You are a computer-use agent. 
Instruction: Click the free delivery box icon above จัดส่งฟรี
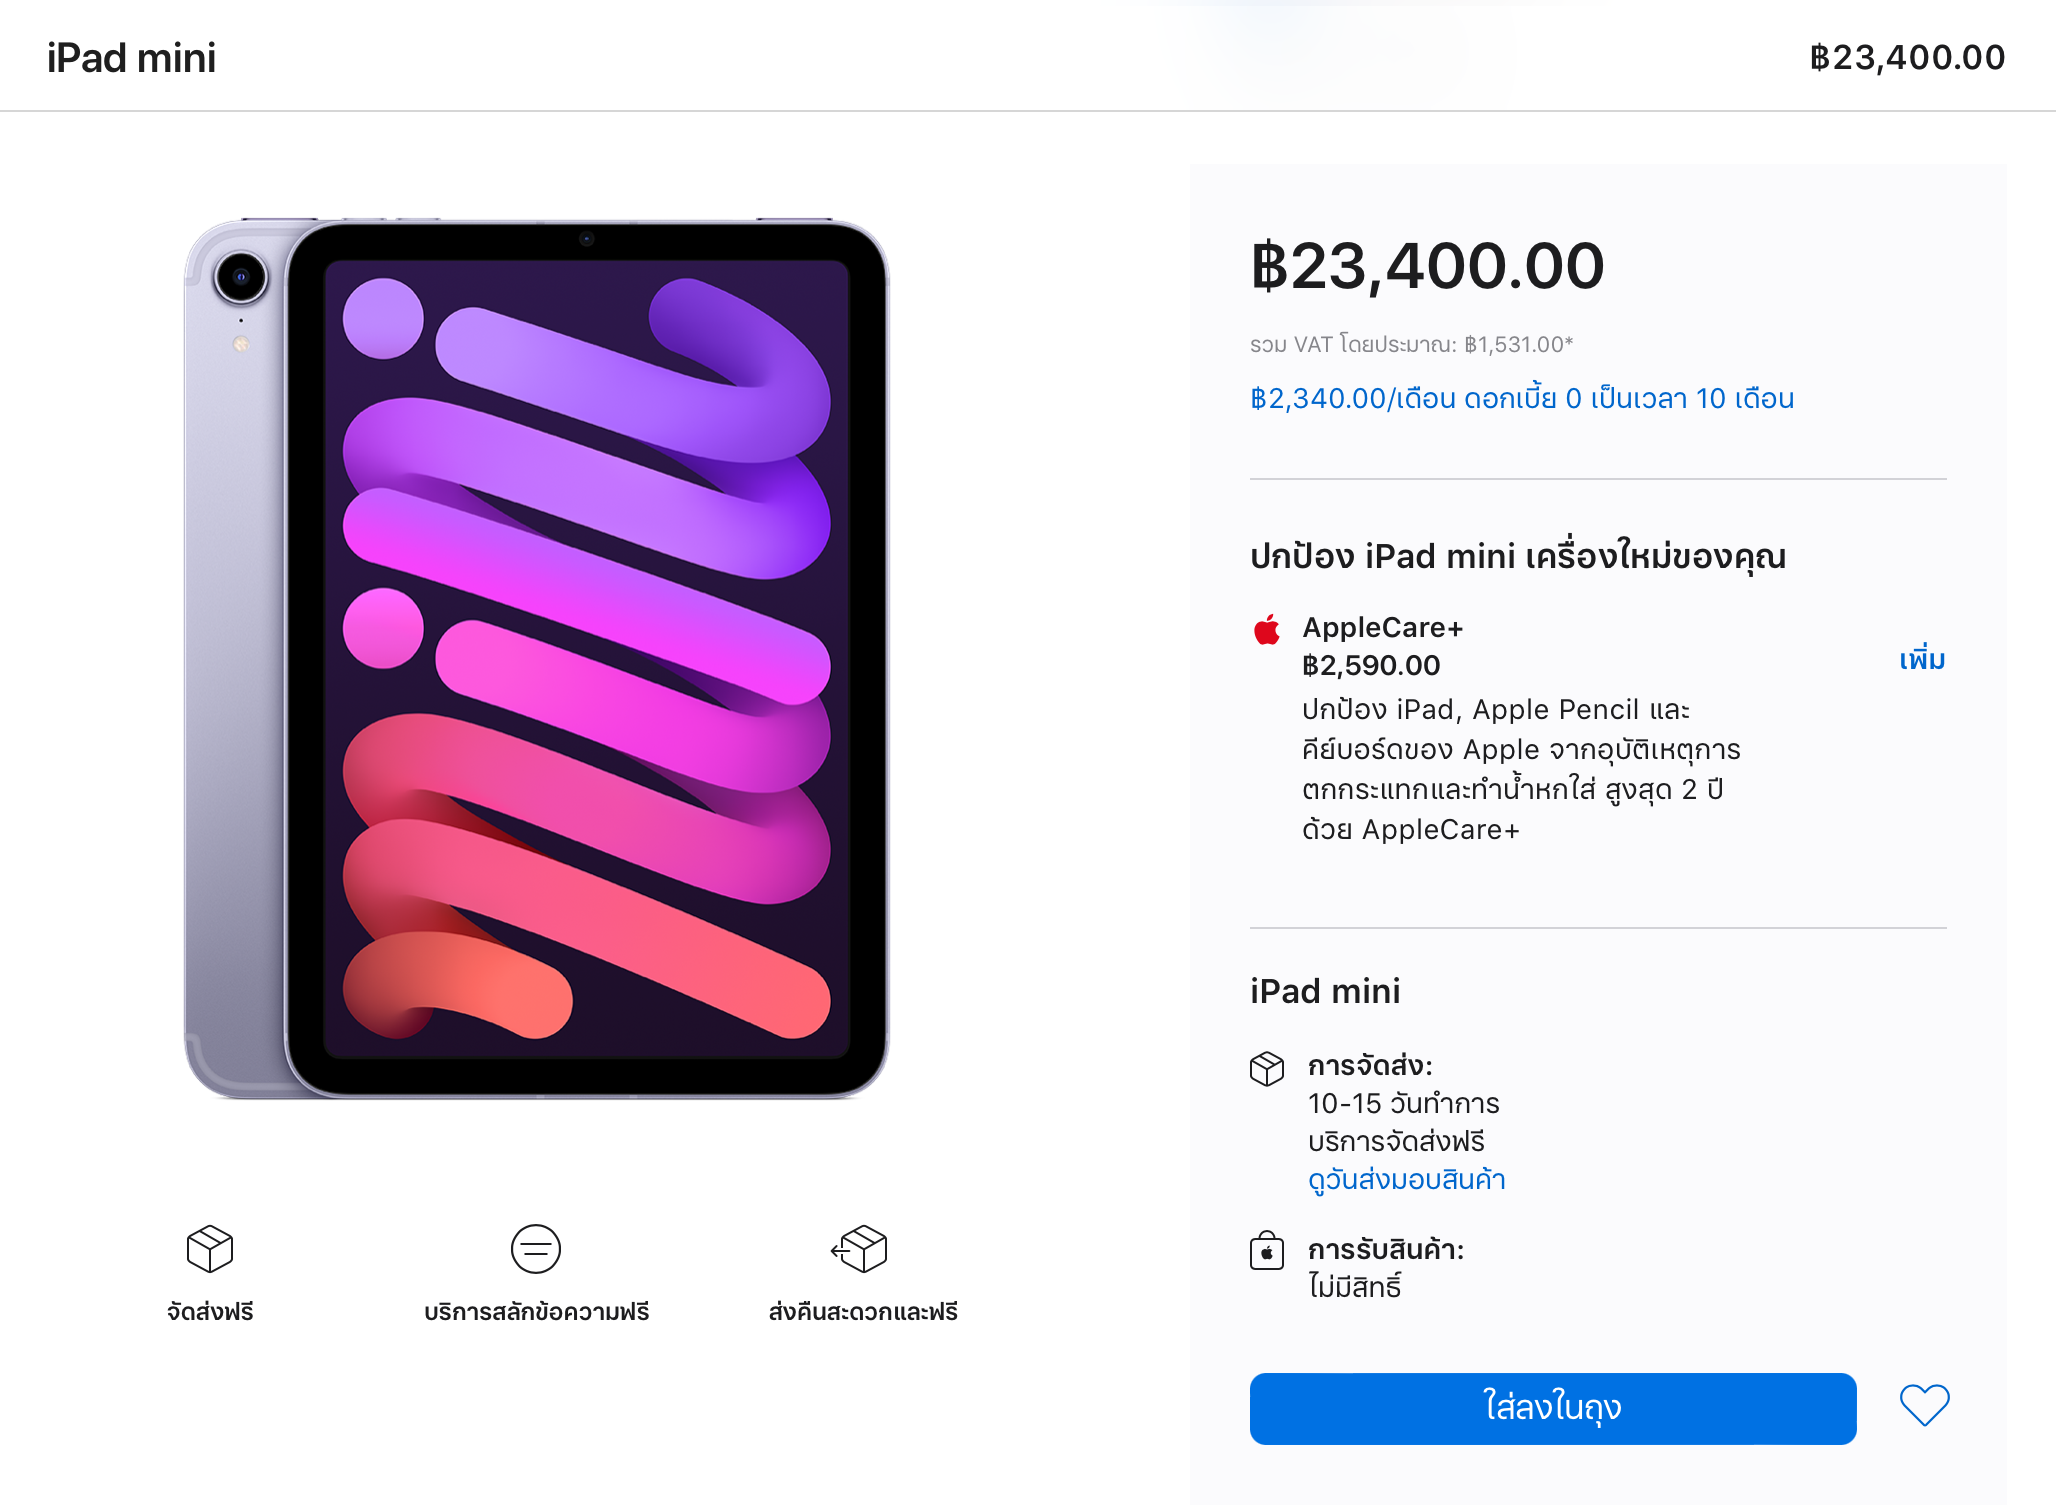tap(210, 1249)
